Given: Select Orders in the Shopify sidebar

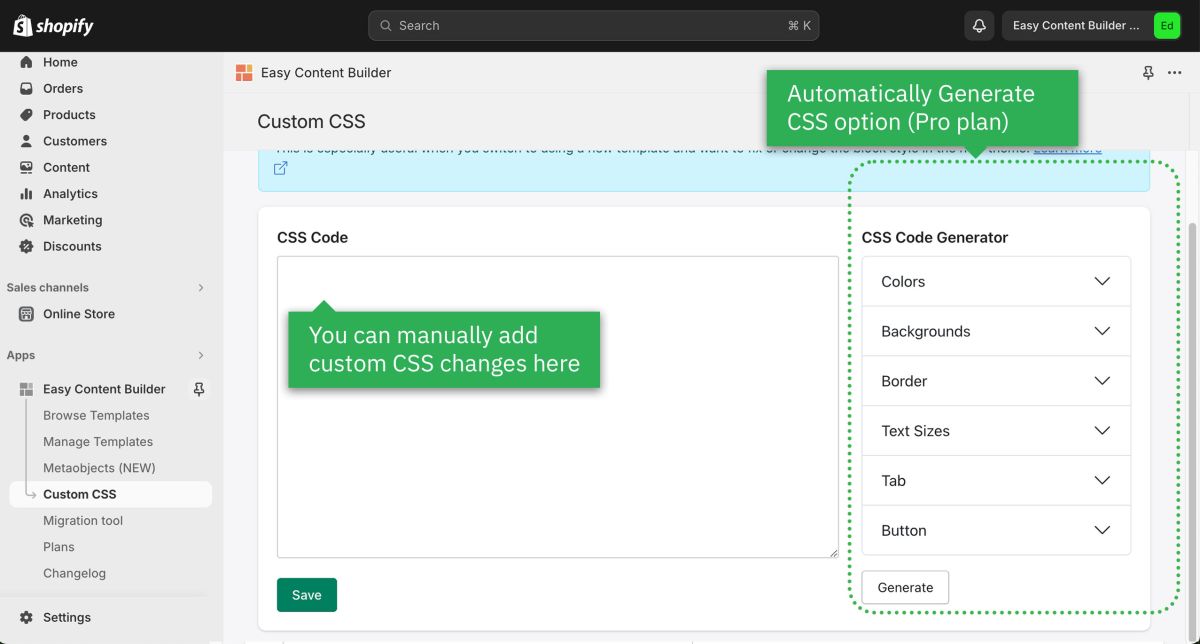Looking at the screenshot, I should pyautogui.click(x=62, y=88).
